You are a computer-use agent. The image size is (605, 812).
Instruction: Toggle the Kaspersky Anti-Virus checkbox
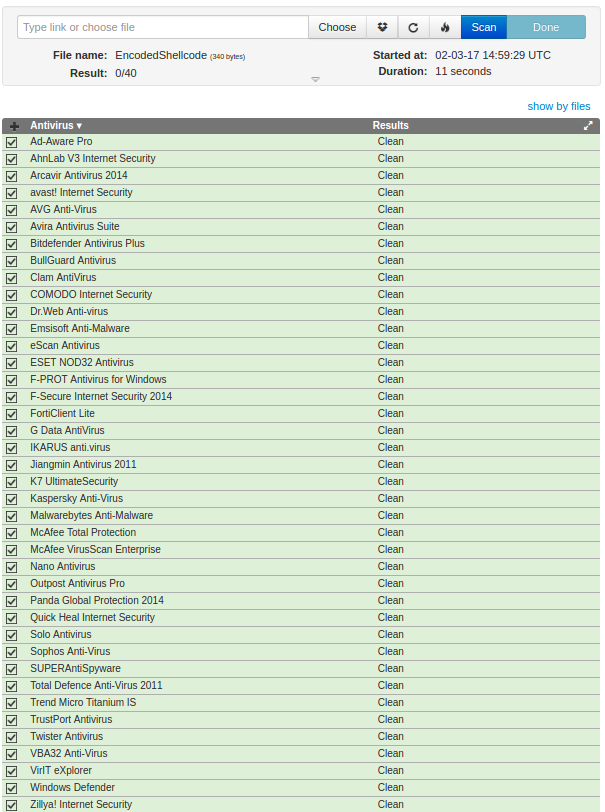pos(12,499)
